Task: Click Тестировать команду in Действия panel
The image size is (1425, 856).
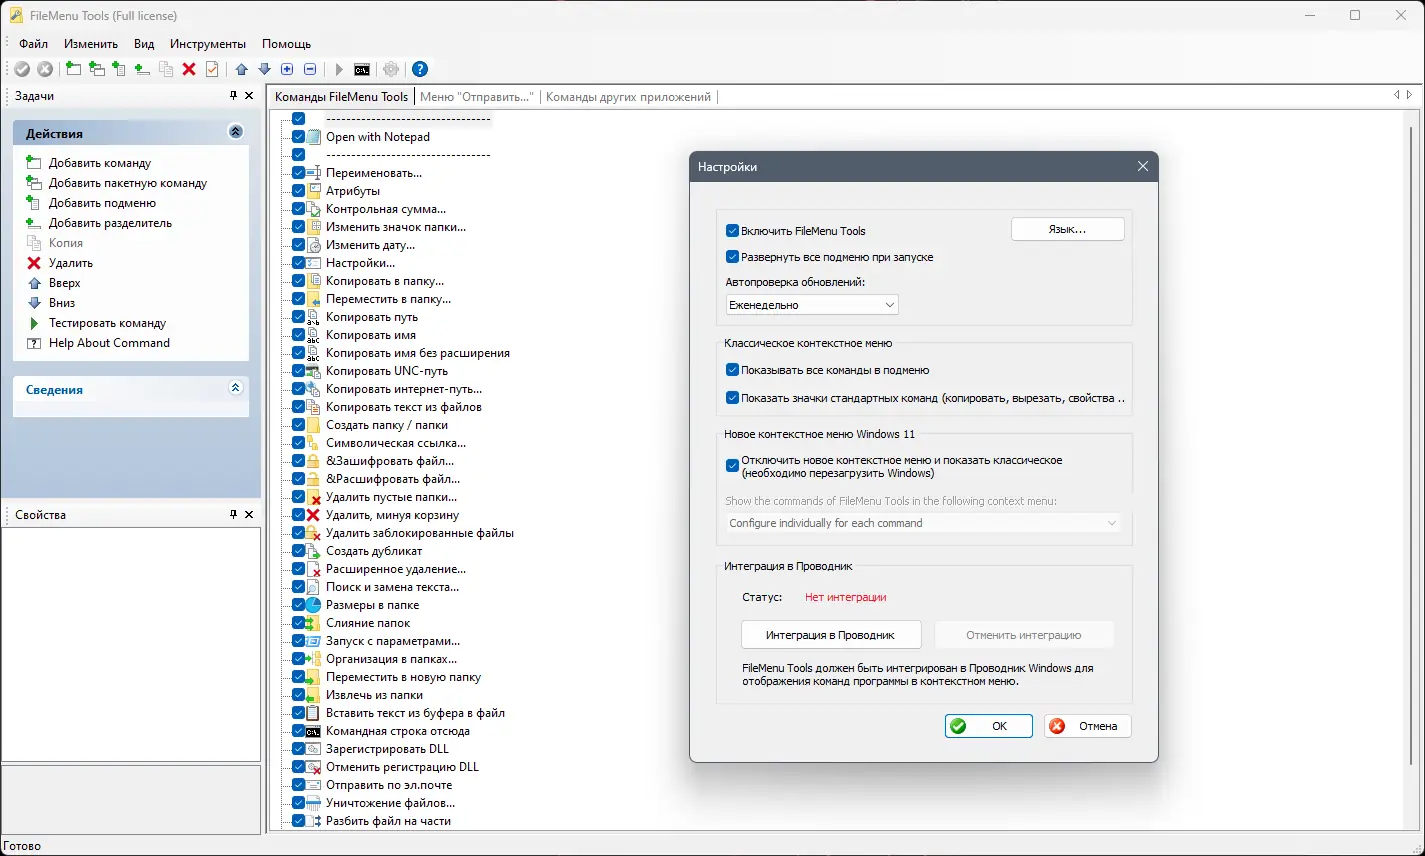Action: (107, 323)
